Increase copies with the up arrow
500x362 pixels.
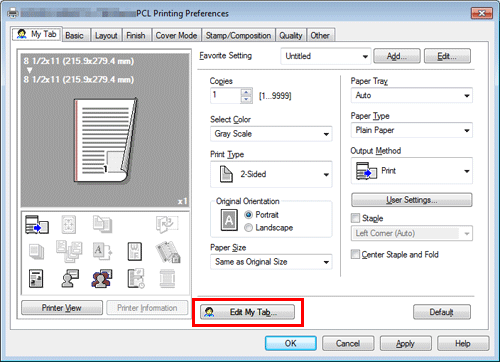pos(246,92)
